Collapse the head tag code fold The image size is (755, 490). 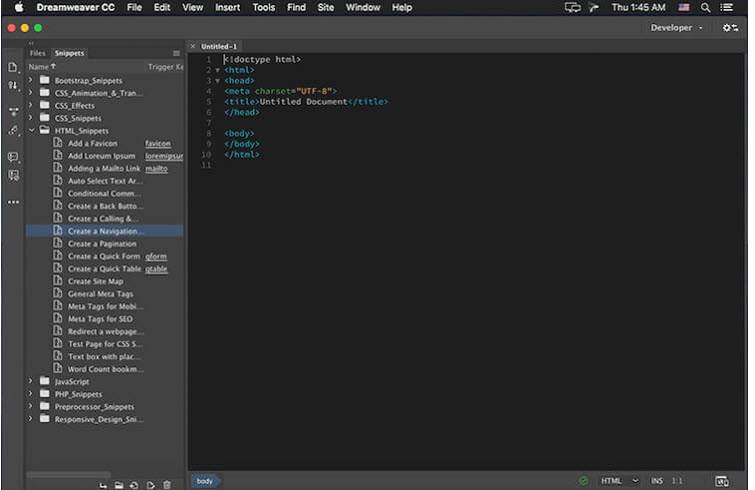coord(218,81)
